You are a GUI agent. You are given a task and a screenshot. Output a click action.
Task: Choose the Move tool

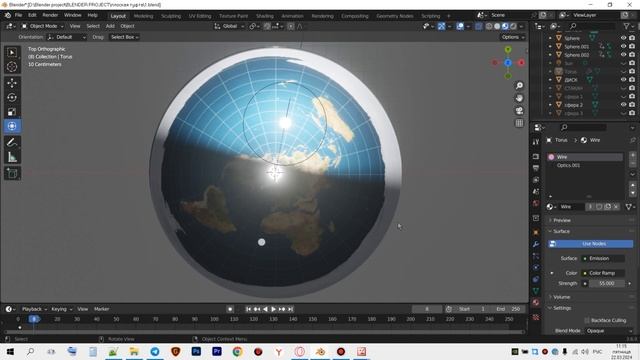[x=12, y=83]
